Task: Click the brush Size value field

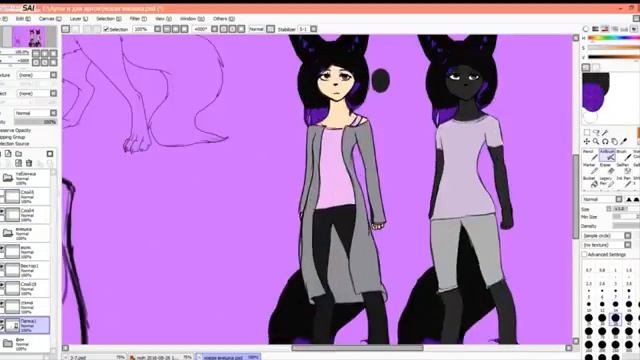Action: (x=626, y=209)
